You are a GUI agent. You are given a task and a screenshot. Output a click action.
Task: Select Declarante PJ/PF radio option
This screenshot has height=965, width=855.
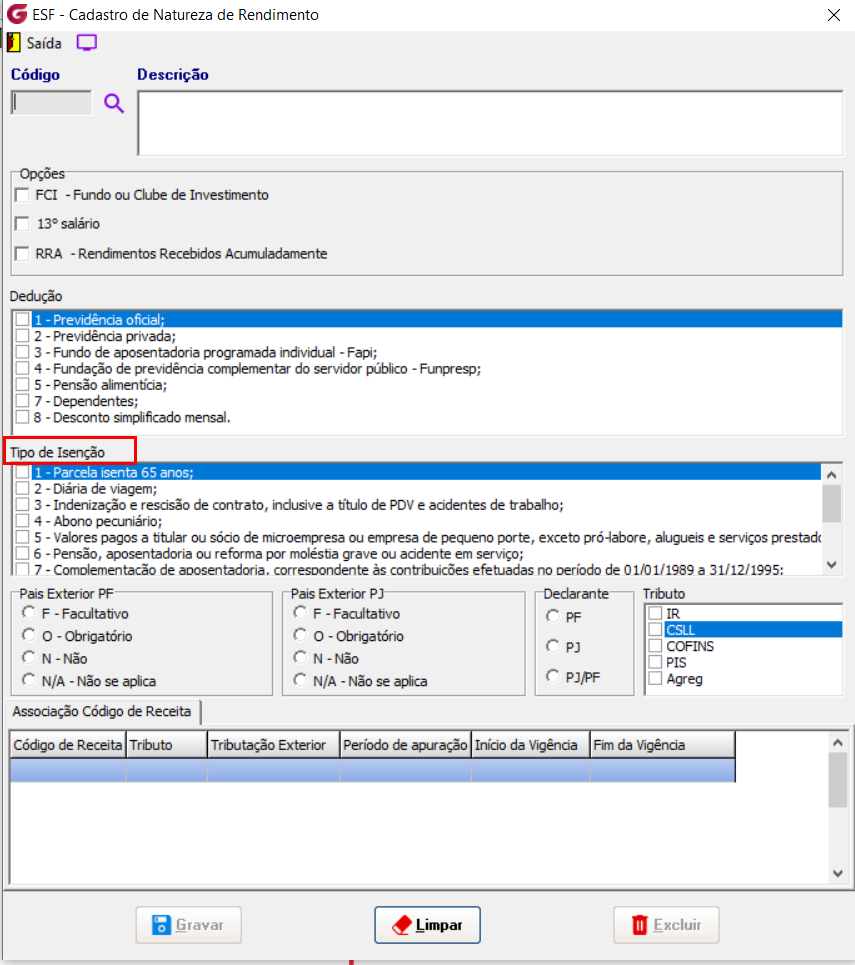(x=553, y=676)
